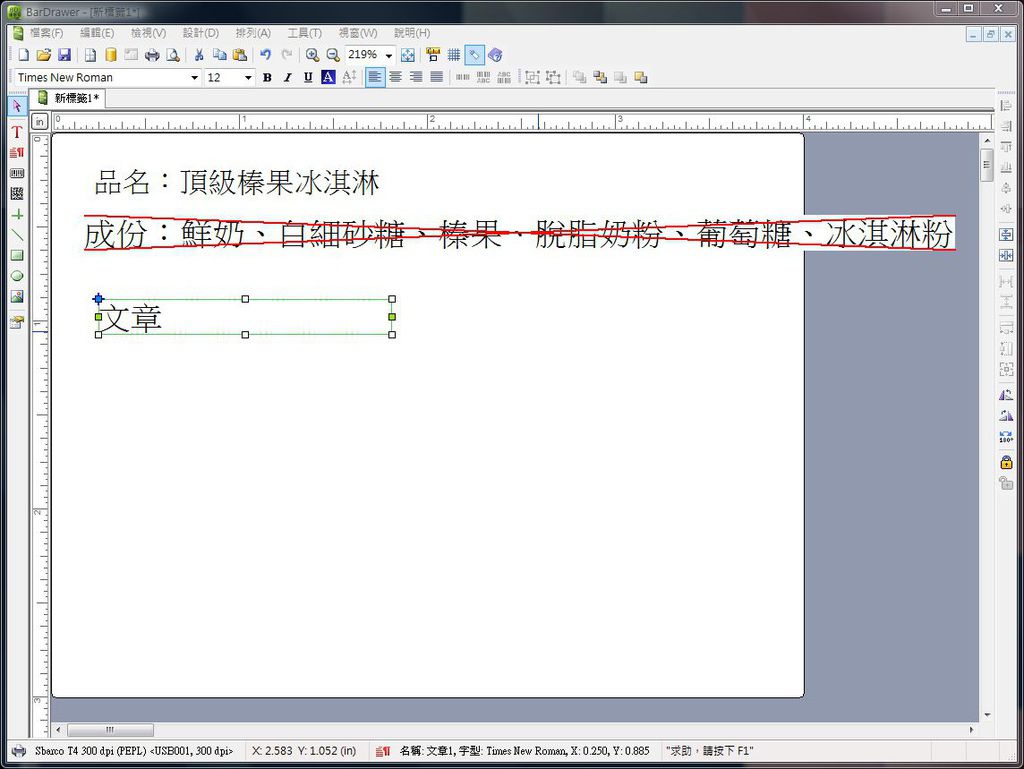Open the 視窗(W) menu

coord(358,33)
